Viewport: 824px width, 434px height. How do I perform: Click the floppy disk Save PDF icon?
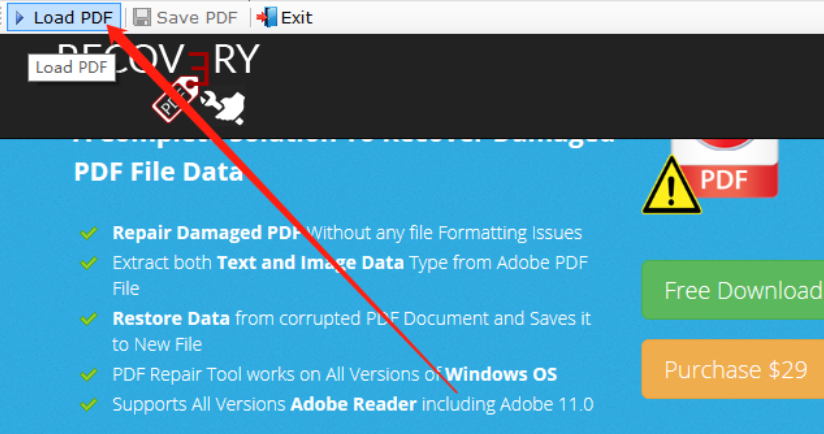142,17
